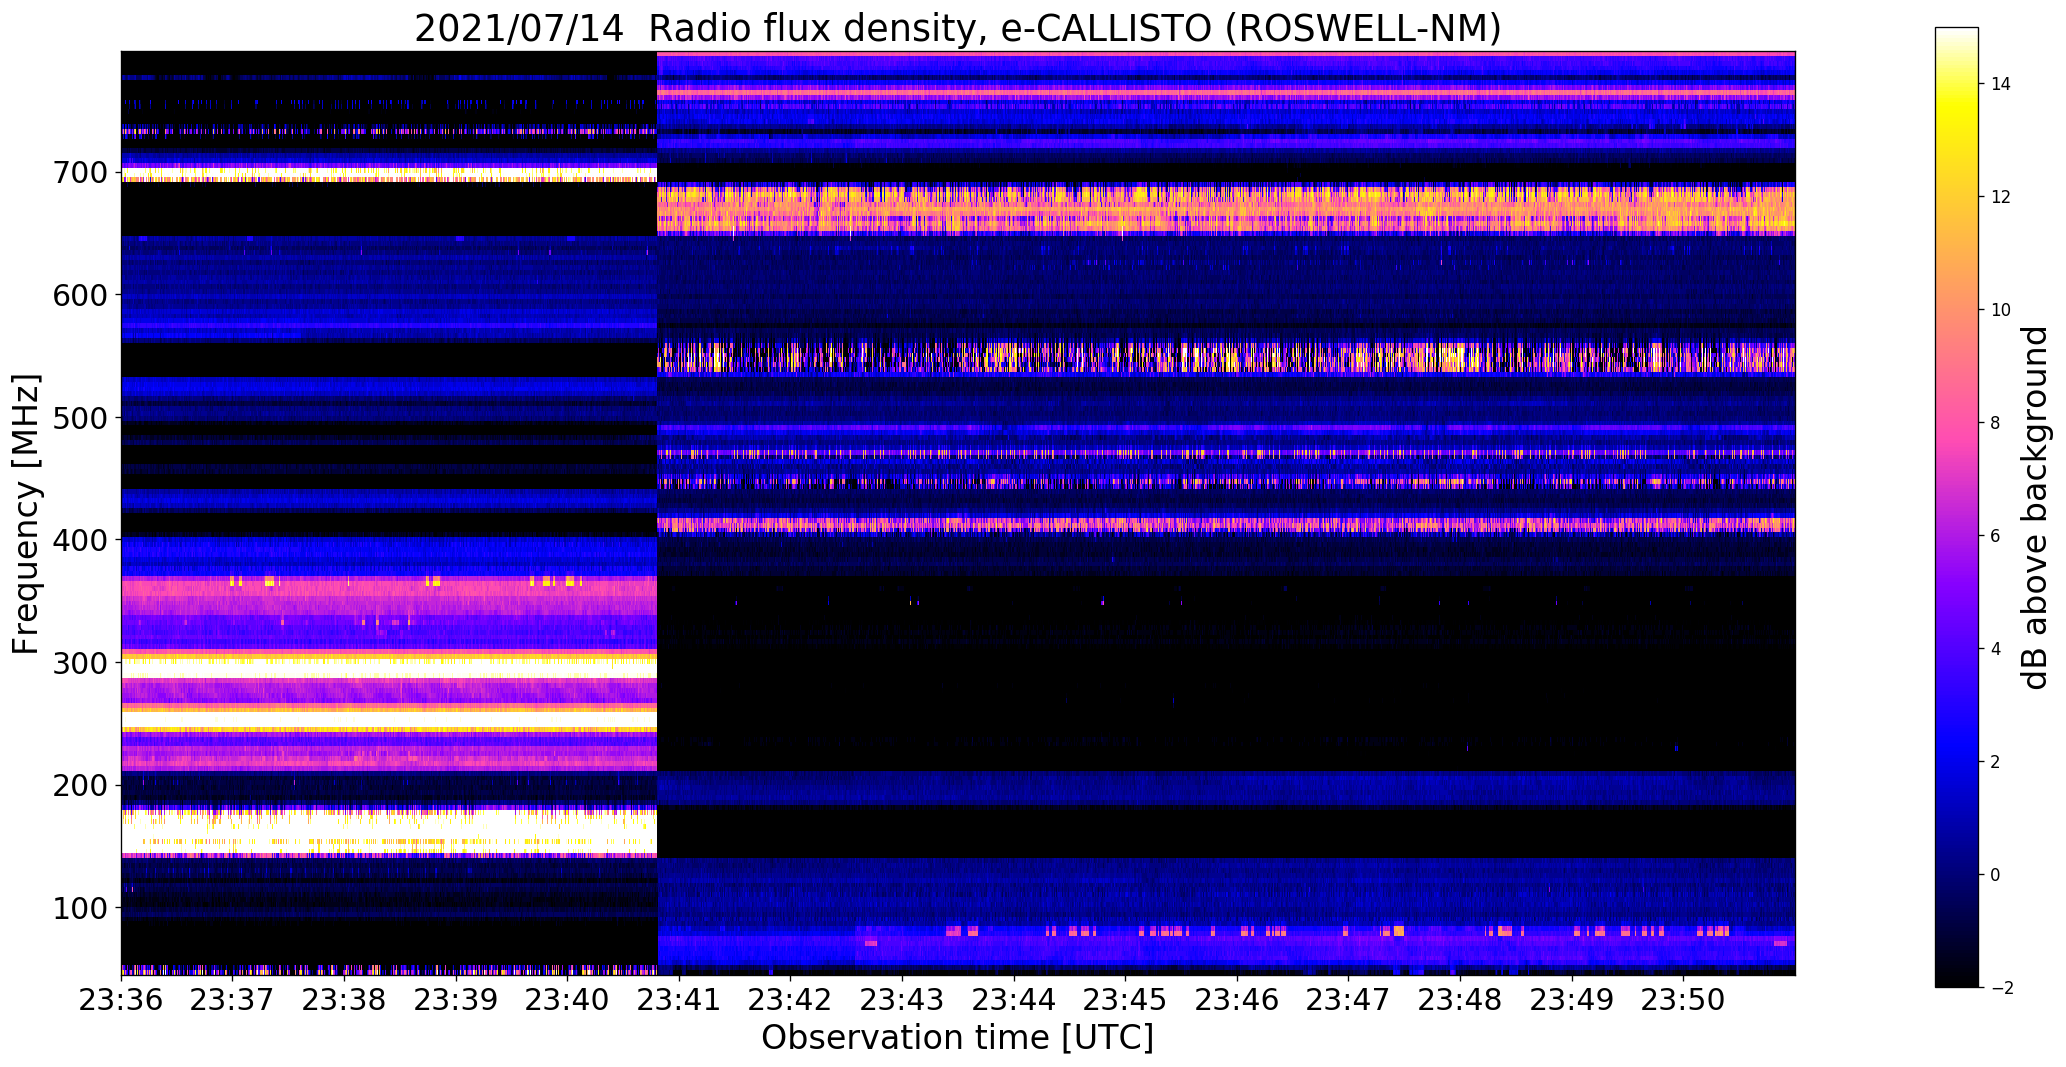2066x1067 pixels.
Task: Click the 23:43 time tick label
Action: pos(902,1000)
